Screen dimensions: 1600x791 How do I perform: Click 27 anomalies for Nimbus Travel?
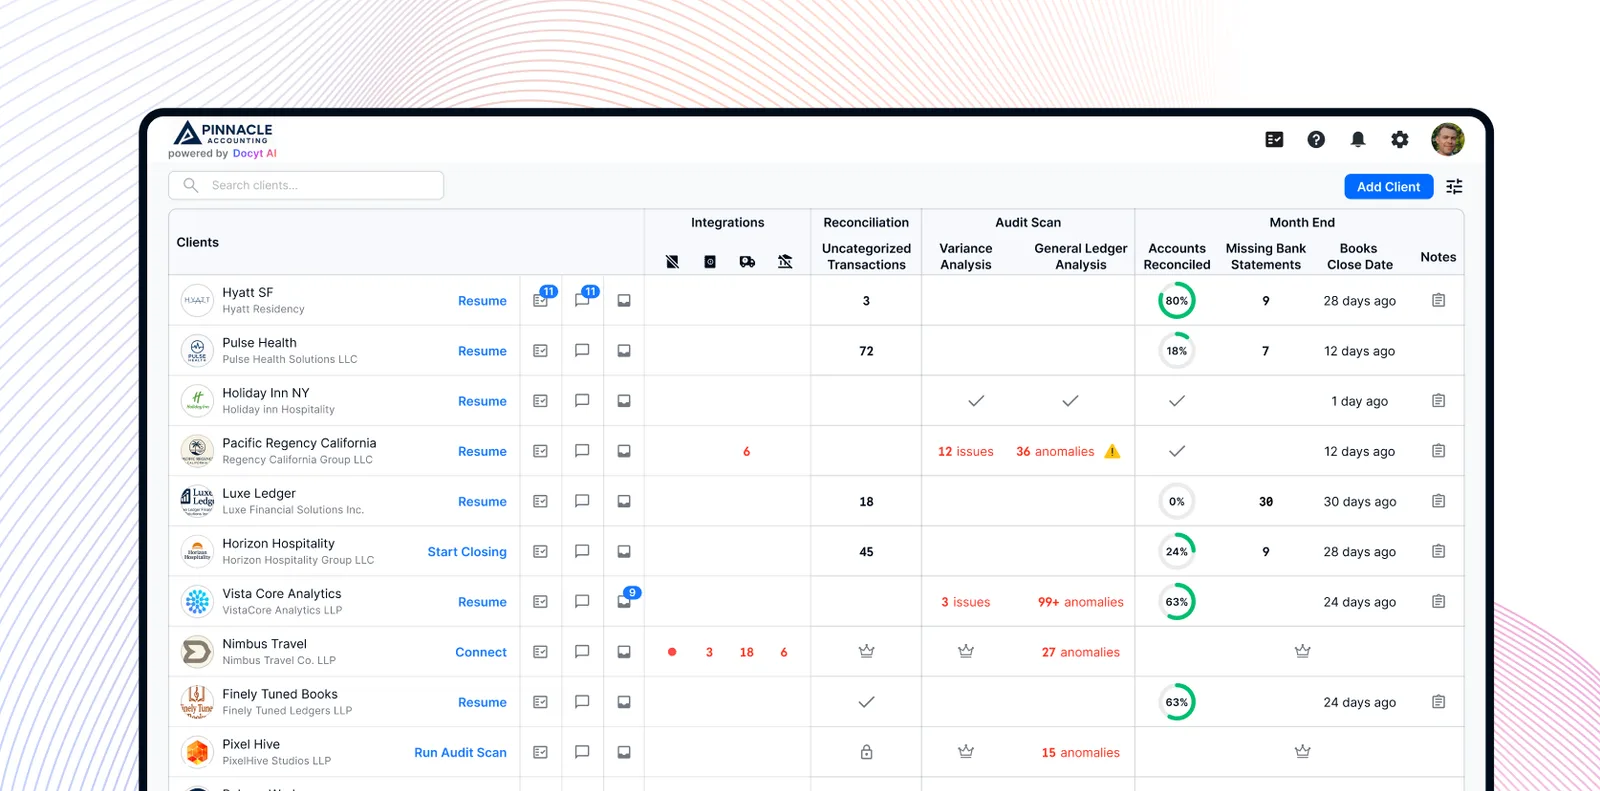[1080, 652]
